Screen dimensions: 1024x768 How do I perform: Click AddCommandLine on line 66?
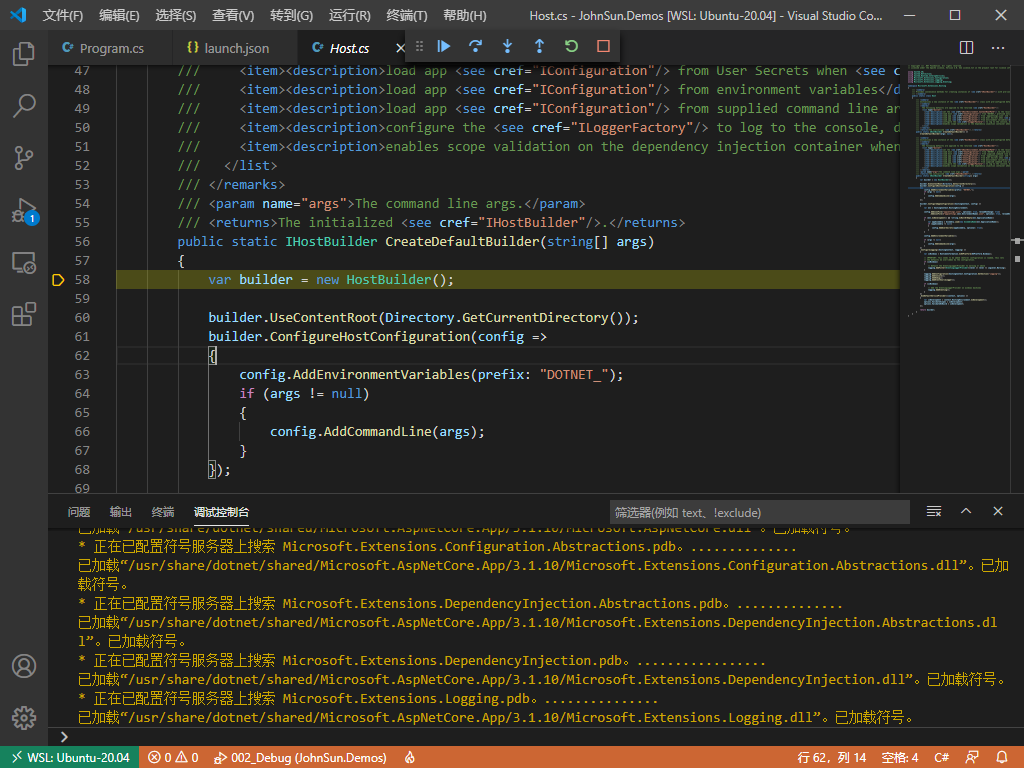click(377, 432)
